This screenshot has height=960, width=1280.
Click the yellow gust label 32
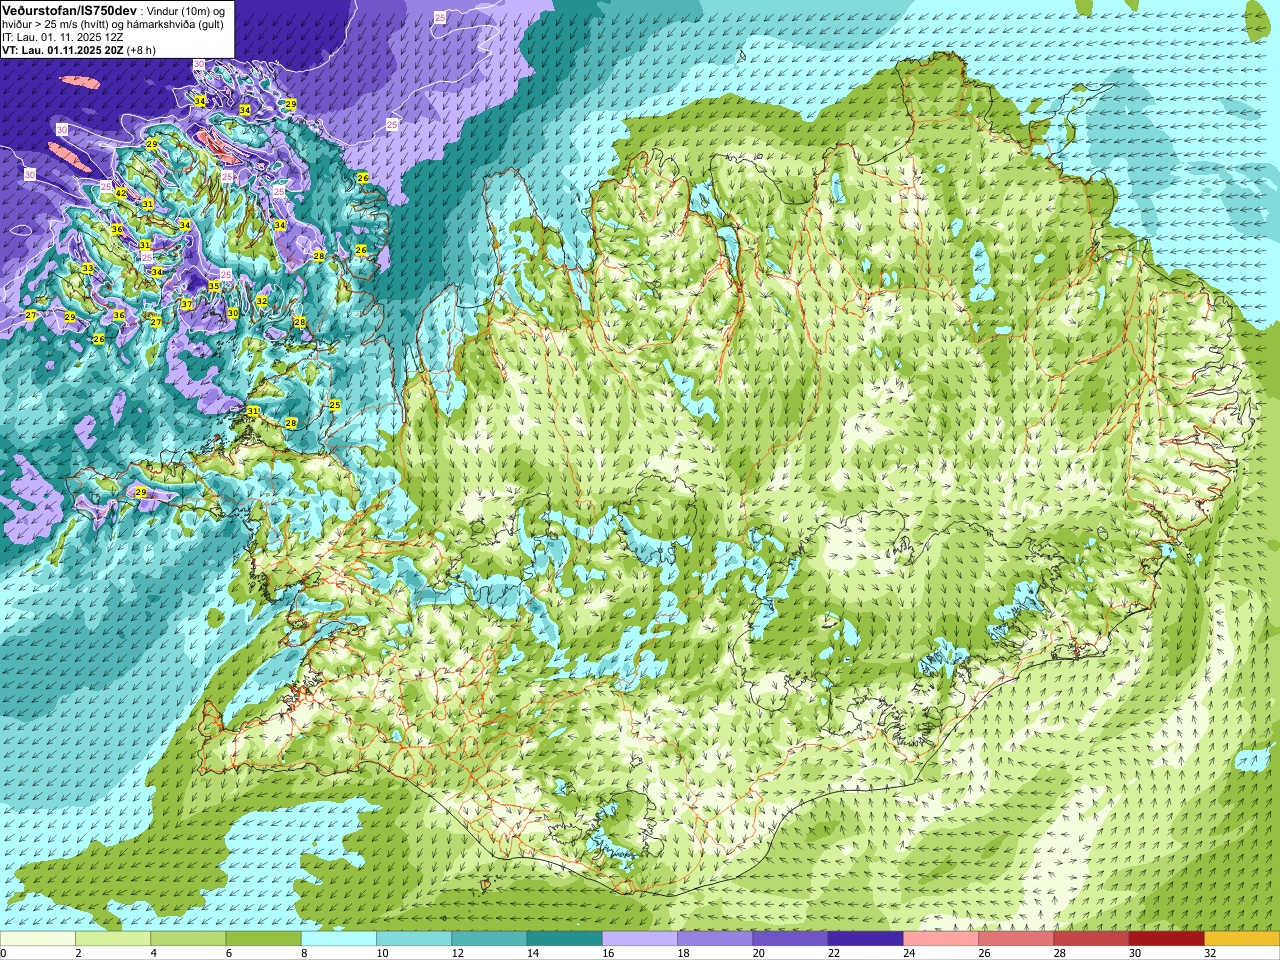tap(262, 300)
